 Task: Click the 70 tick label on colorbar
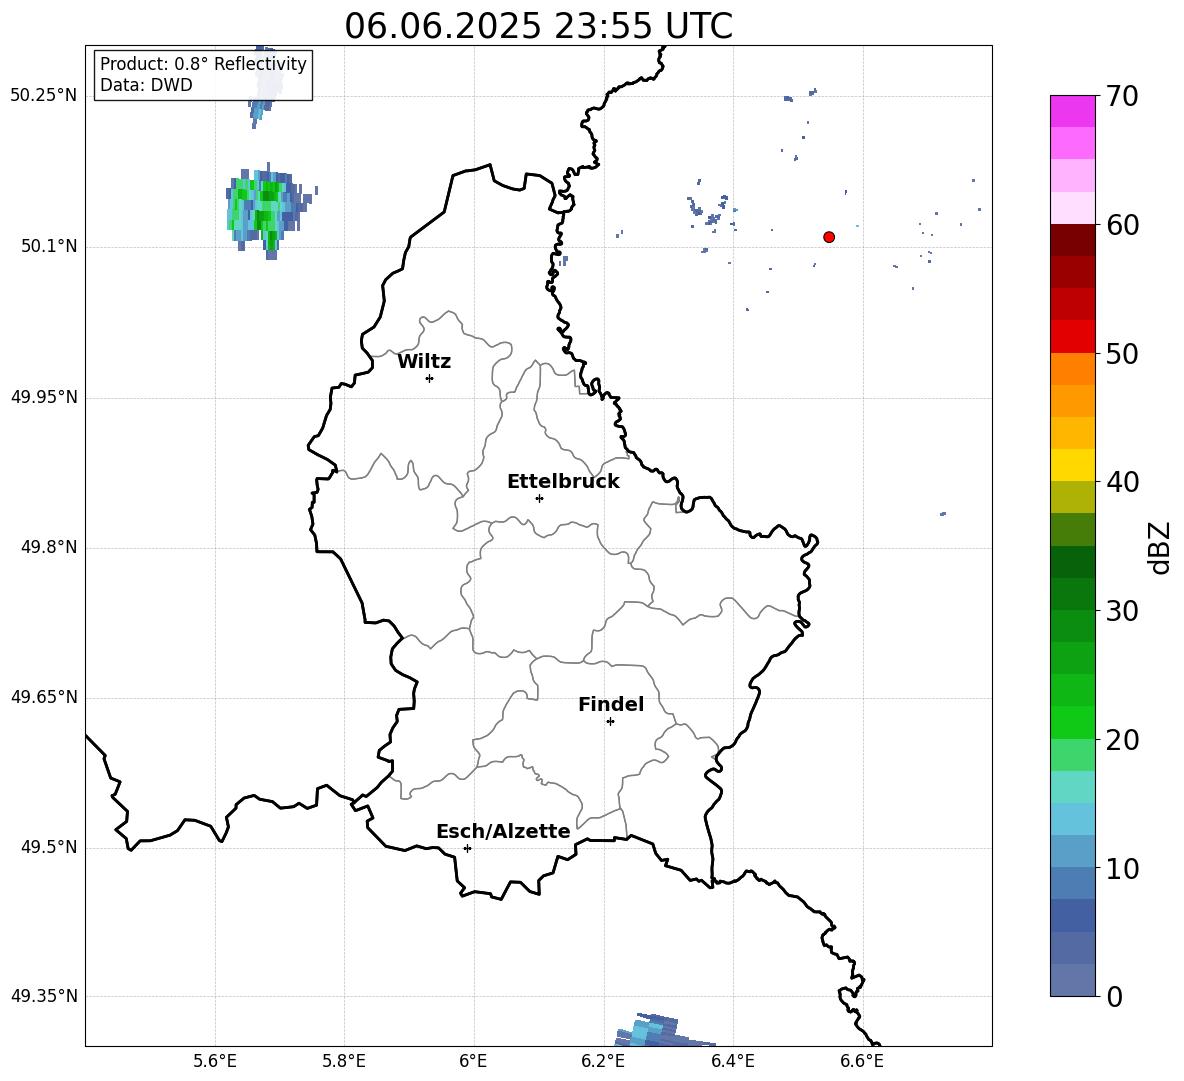click(1121, 97)
